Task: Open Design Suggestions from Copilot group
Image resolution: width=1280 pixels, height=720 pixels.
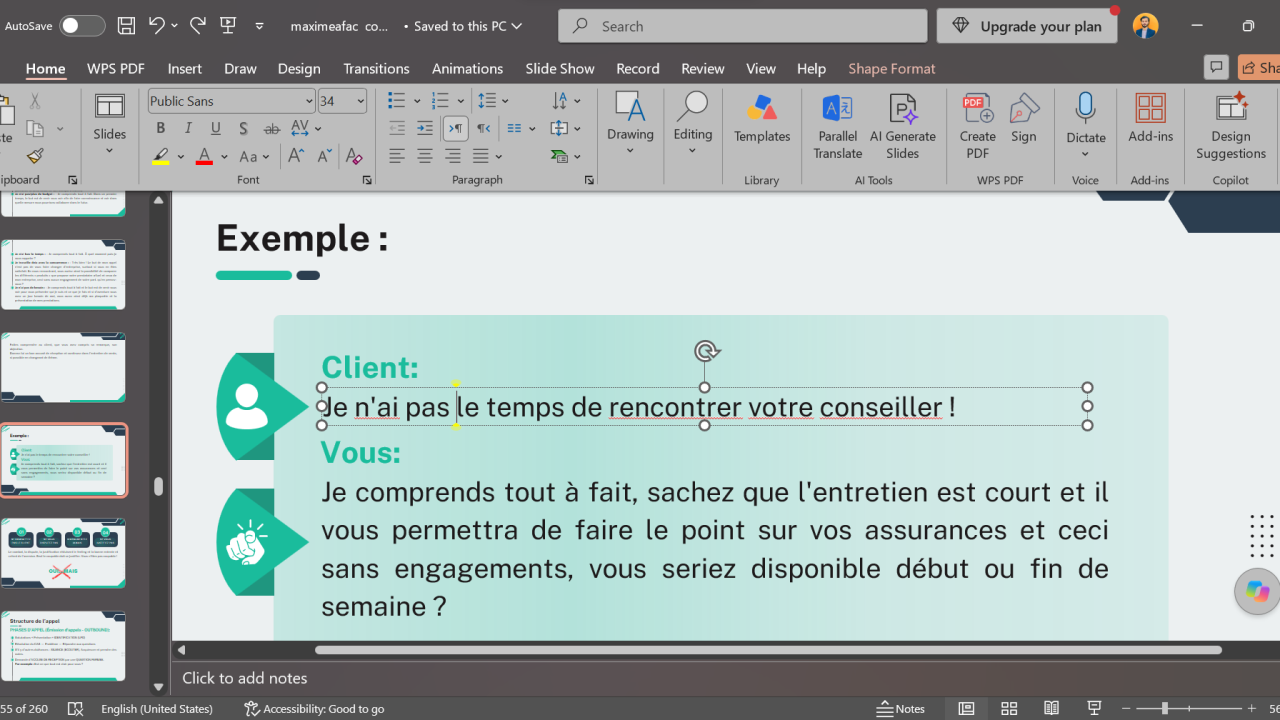Action: pos(1231,127)
